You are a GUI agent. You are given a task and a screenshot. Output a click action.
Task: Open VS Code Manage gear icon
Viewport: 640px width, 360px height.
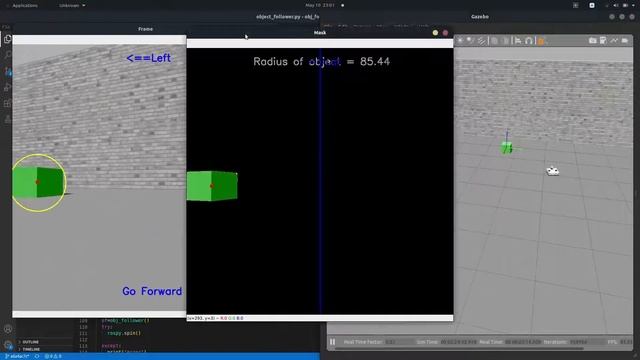coord(8,345)
